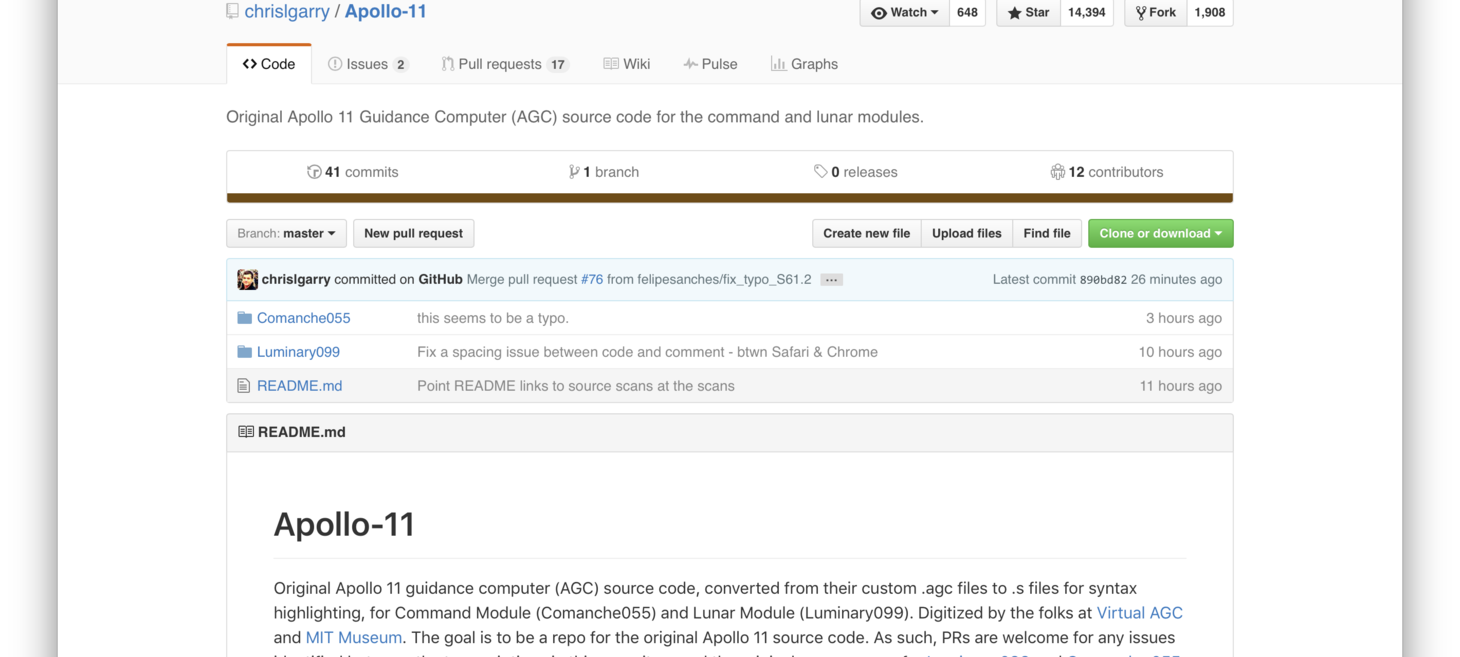Click the Comanche055 folder icon

(244, 318)
